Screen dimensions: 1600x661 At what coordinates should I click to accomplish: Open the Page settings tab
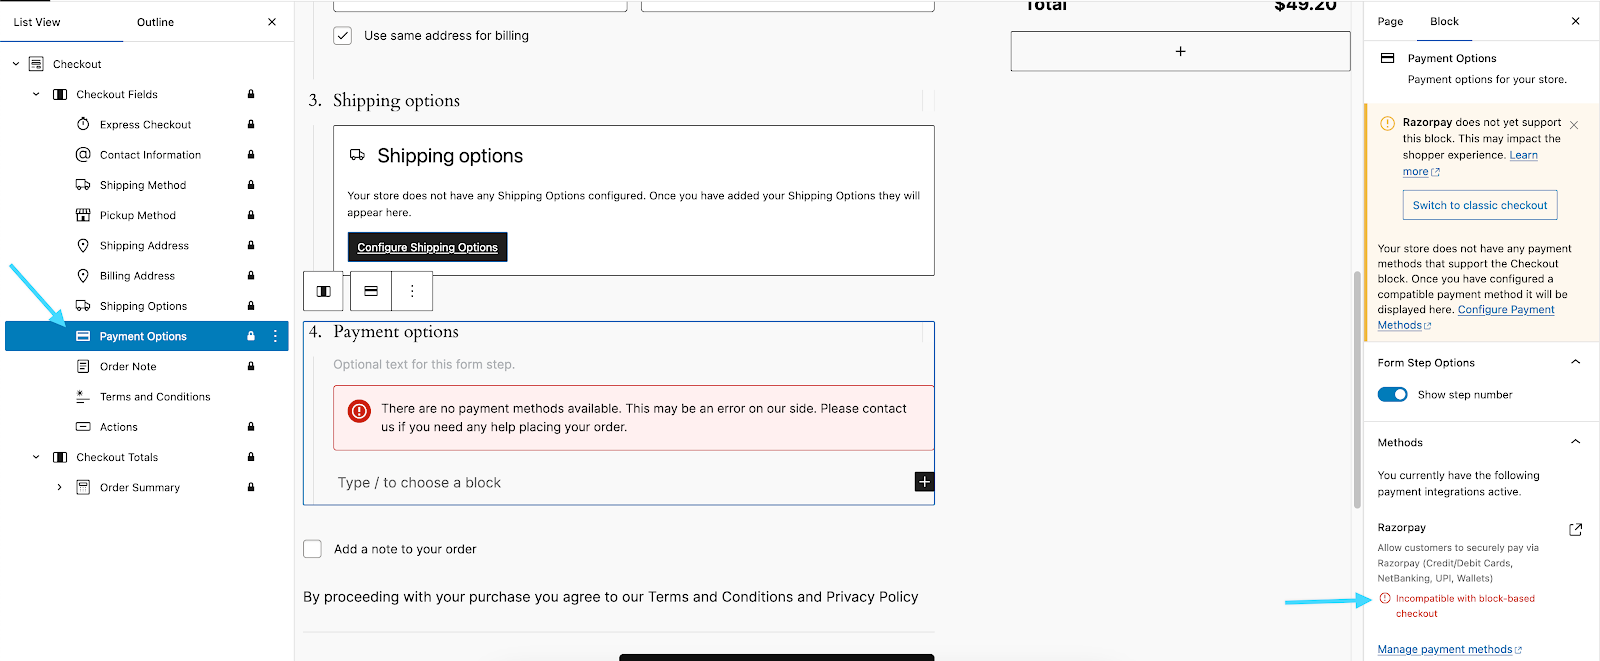point(1390,21)
